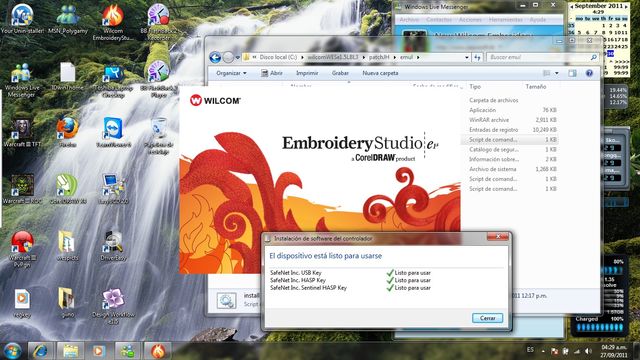Select the Warcraft III ROC desktop shortcut
The height and width of the screenshot is (360, 640).
[x=22, y=189]
